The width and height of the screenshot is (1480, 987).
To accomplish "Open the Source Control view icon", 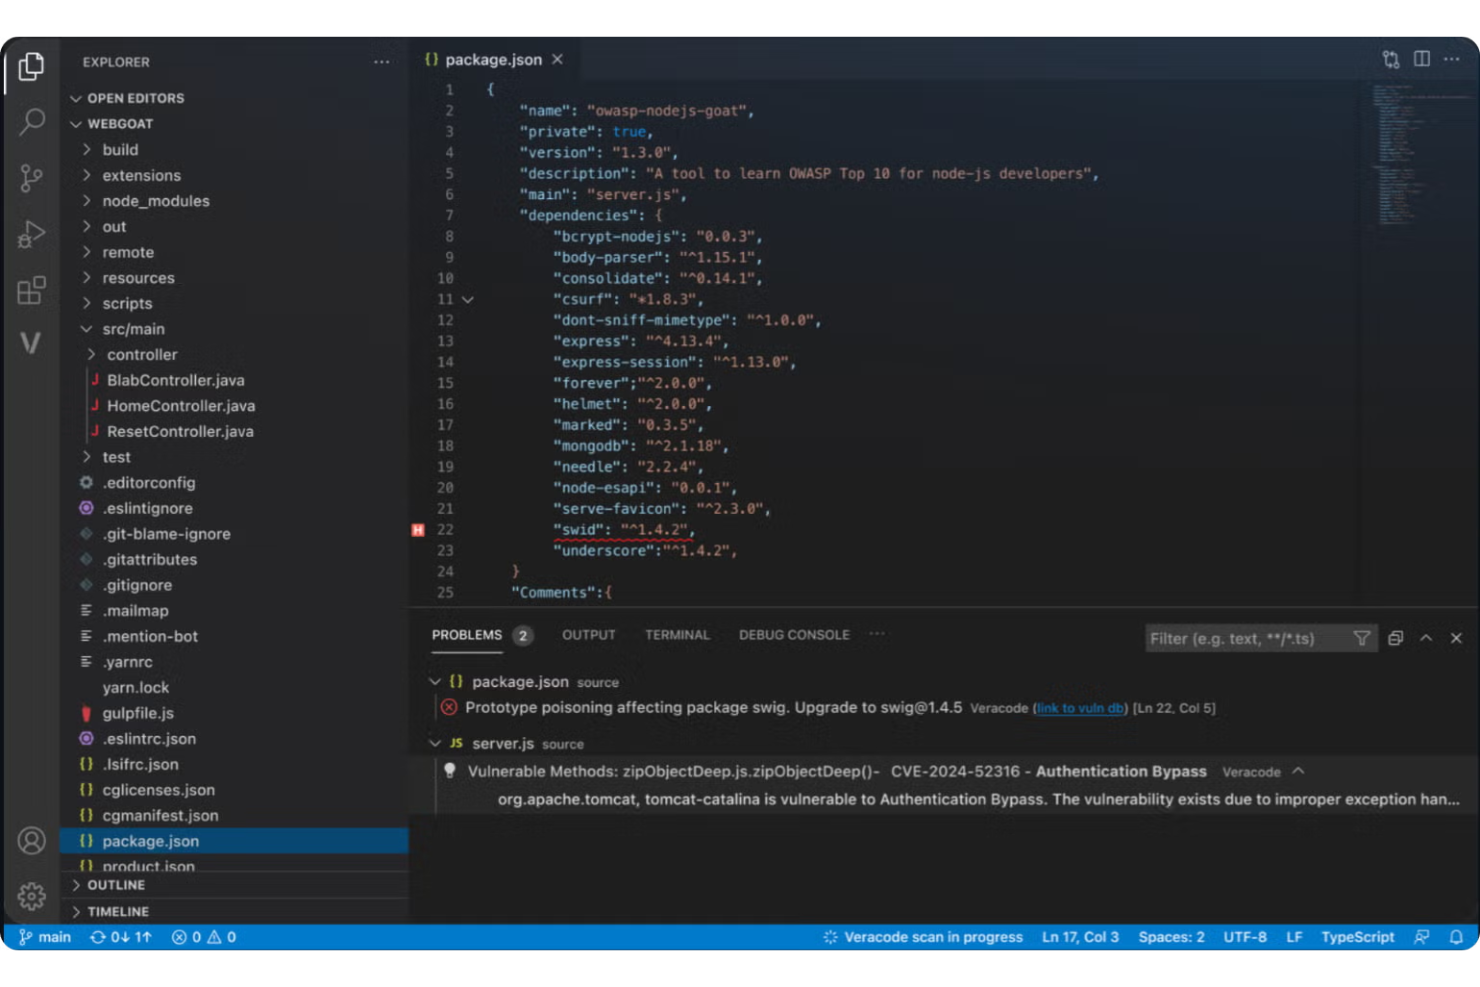I will pyautogui.click(x=31, y=178).
